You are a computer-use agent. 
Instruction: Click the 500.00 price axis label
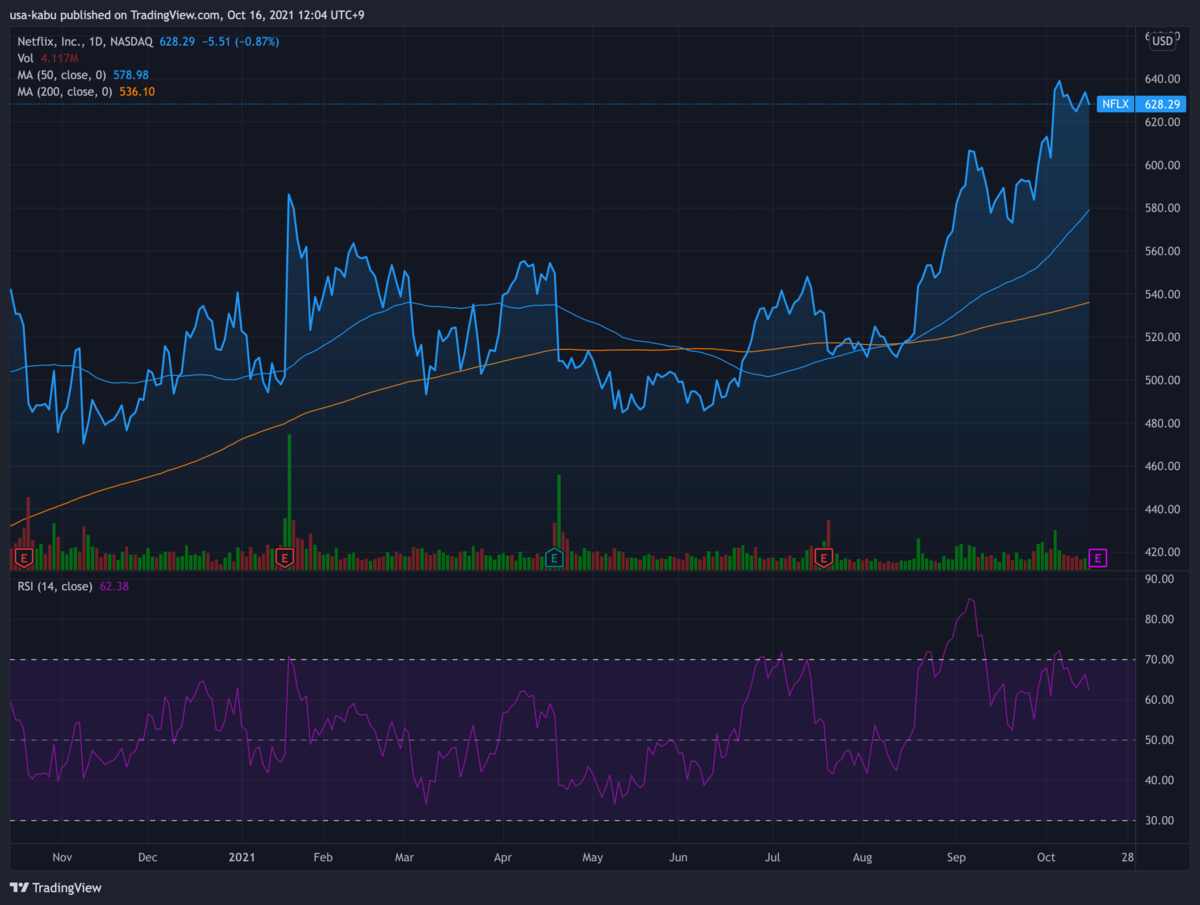click(1163, 380)
